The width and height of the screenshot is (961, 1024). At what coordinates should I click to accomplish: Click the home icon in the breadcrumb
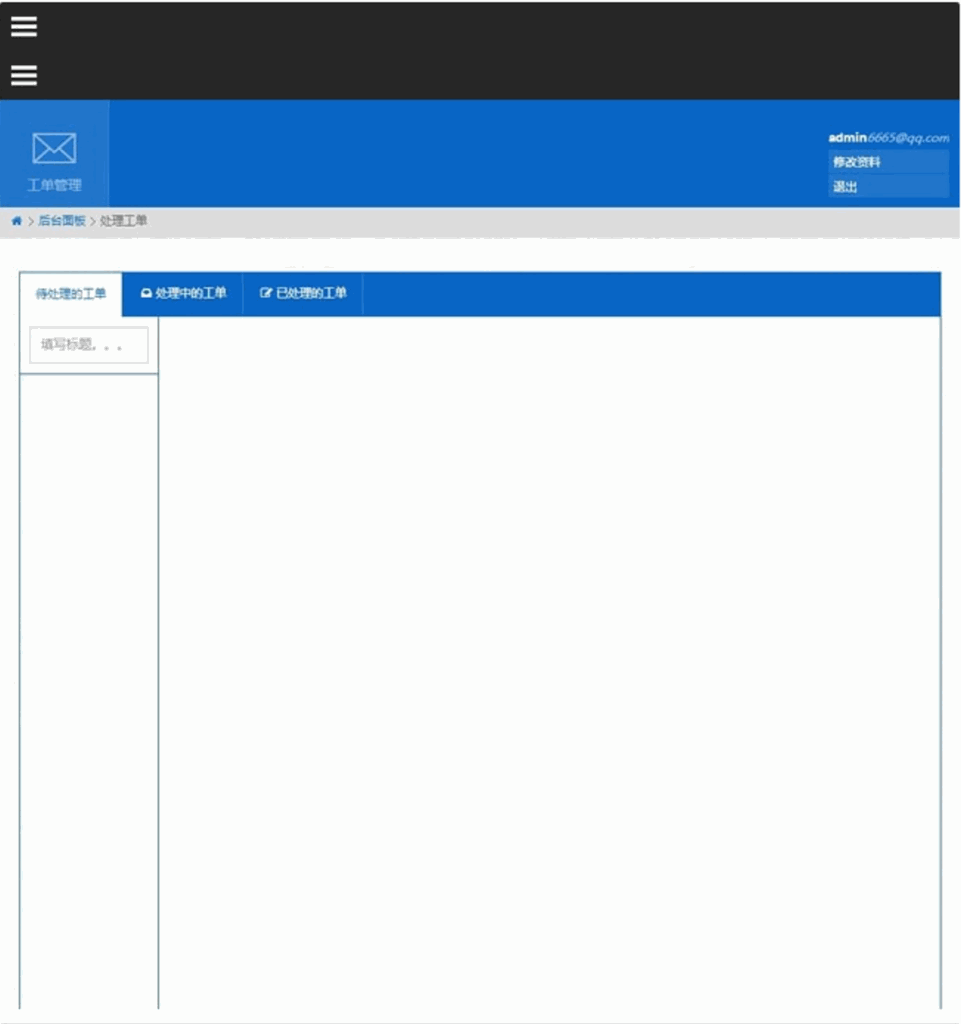(x=14, y=220)
